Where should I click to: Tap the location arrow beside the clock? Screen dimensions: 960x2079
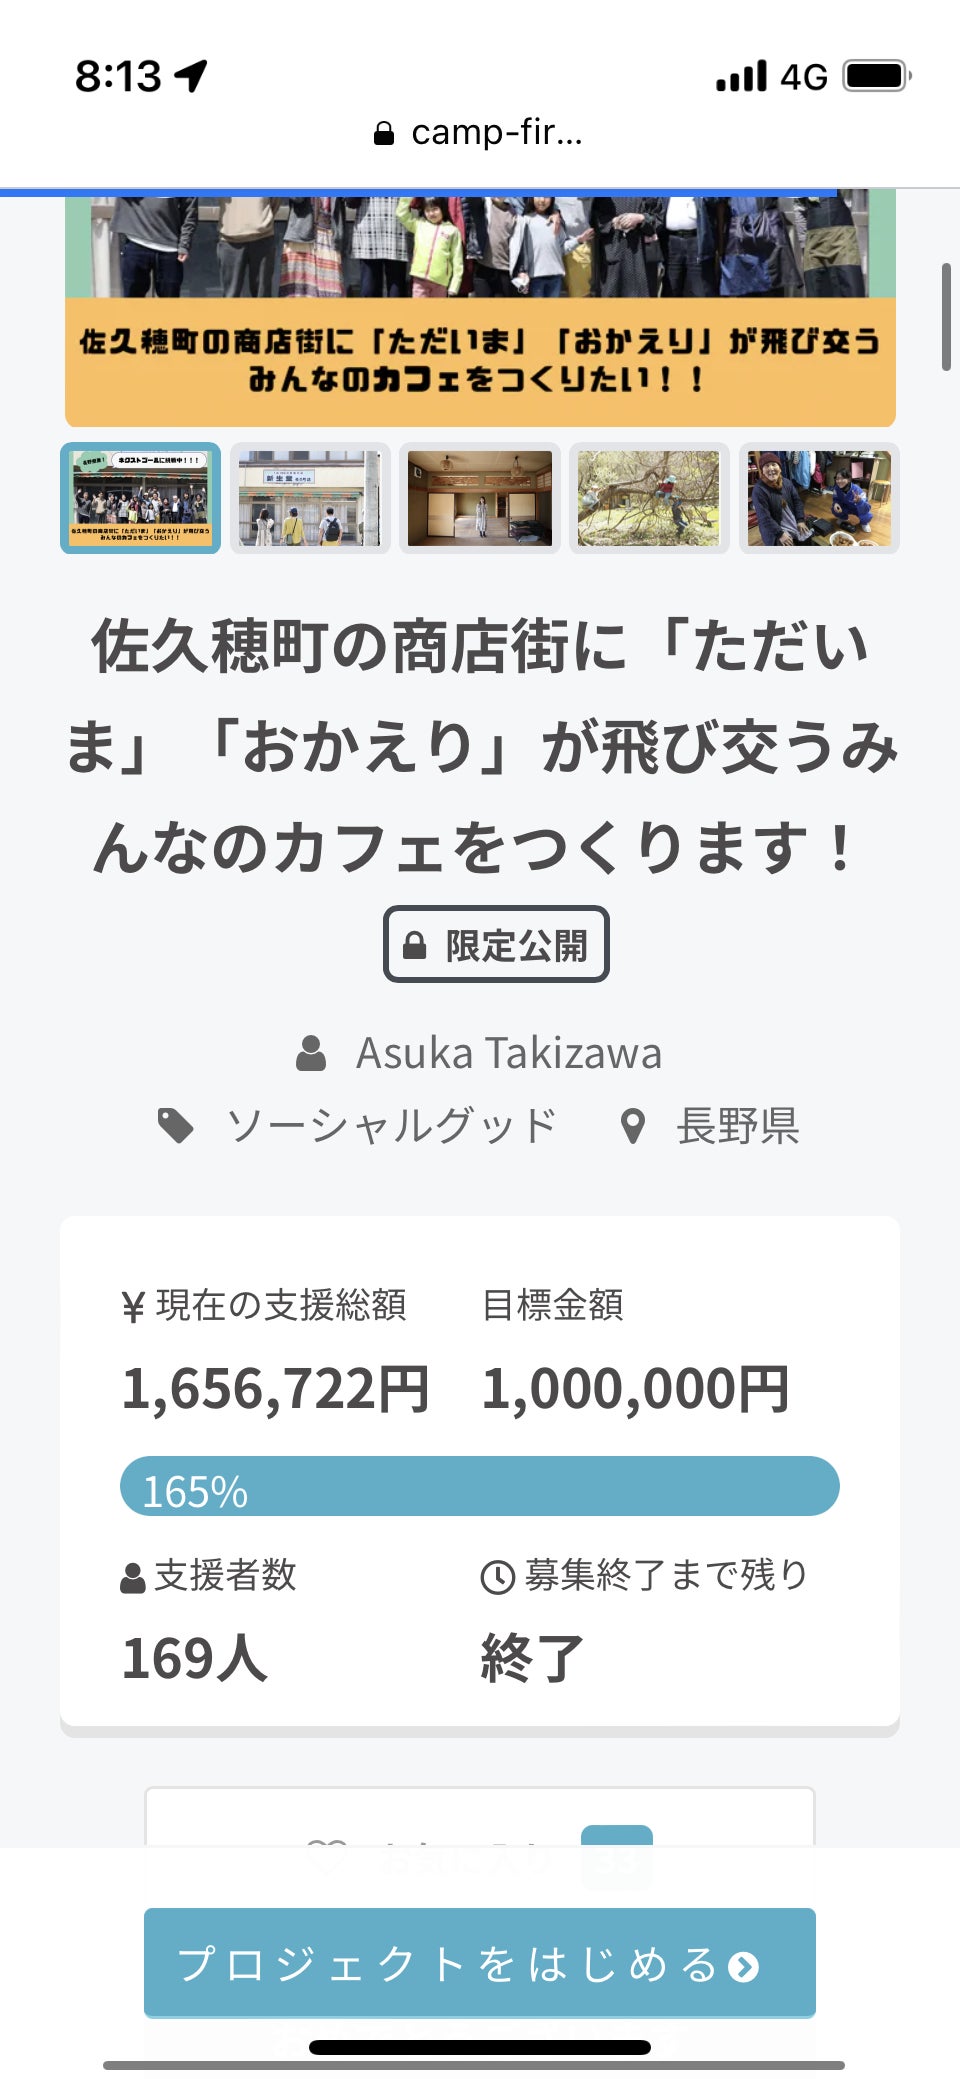tap(192, 75)
